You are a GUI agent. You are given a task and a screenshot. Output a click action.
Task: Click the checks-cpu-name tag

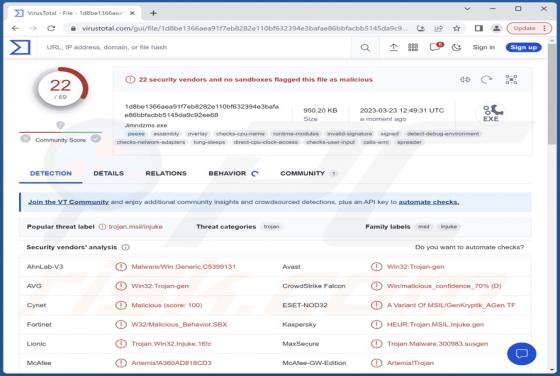click(240, 134)
